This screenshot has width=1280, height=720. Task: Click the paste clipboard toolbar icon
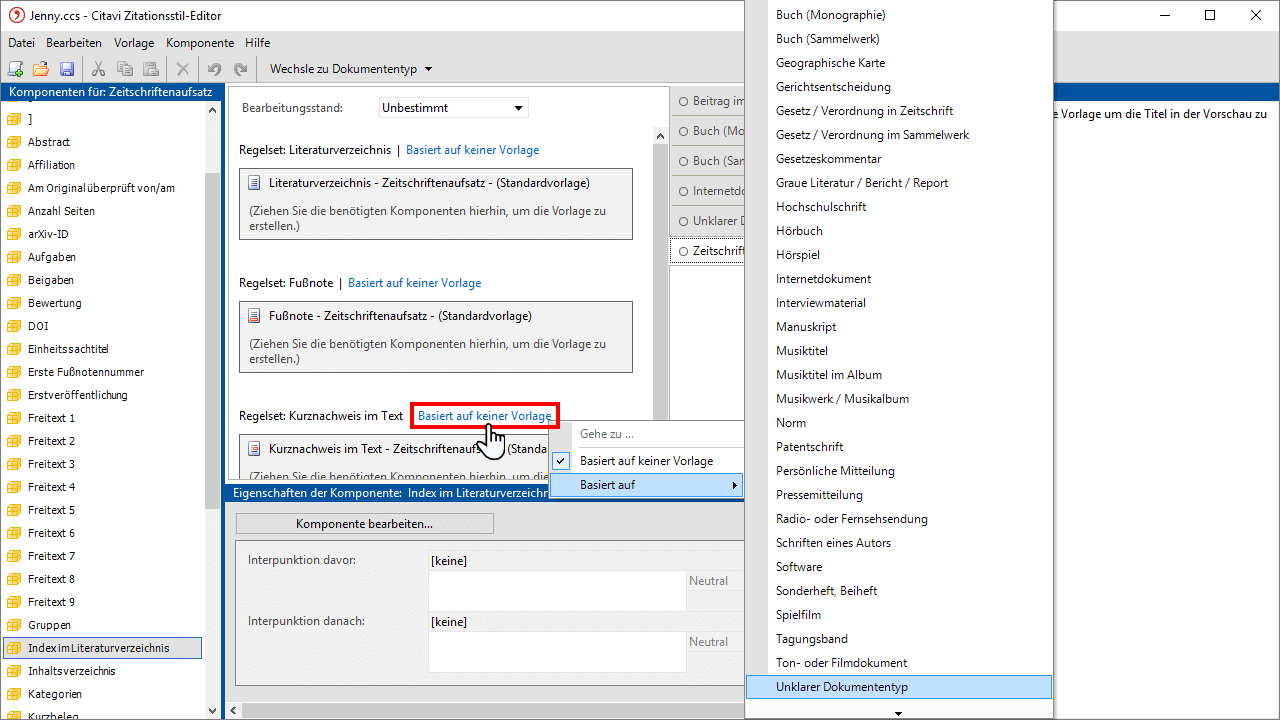pyautogui.click(x=151, y=69)
